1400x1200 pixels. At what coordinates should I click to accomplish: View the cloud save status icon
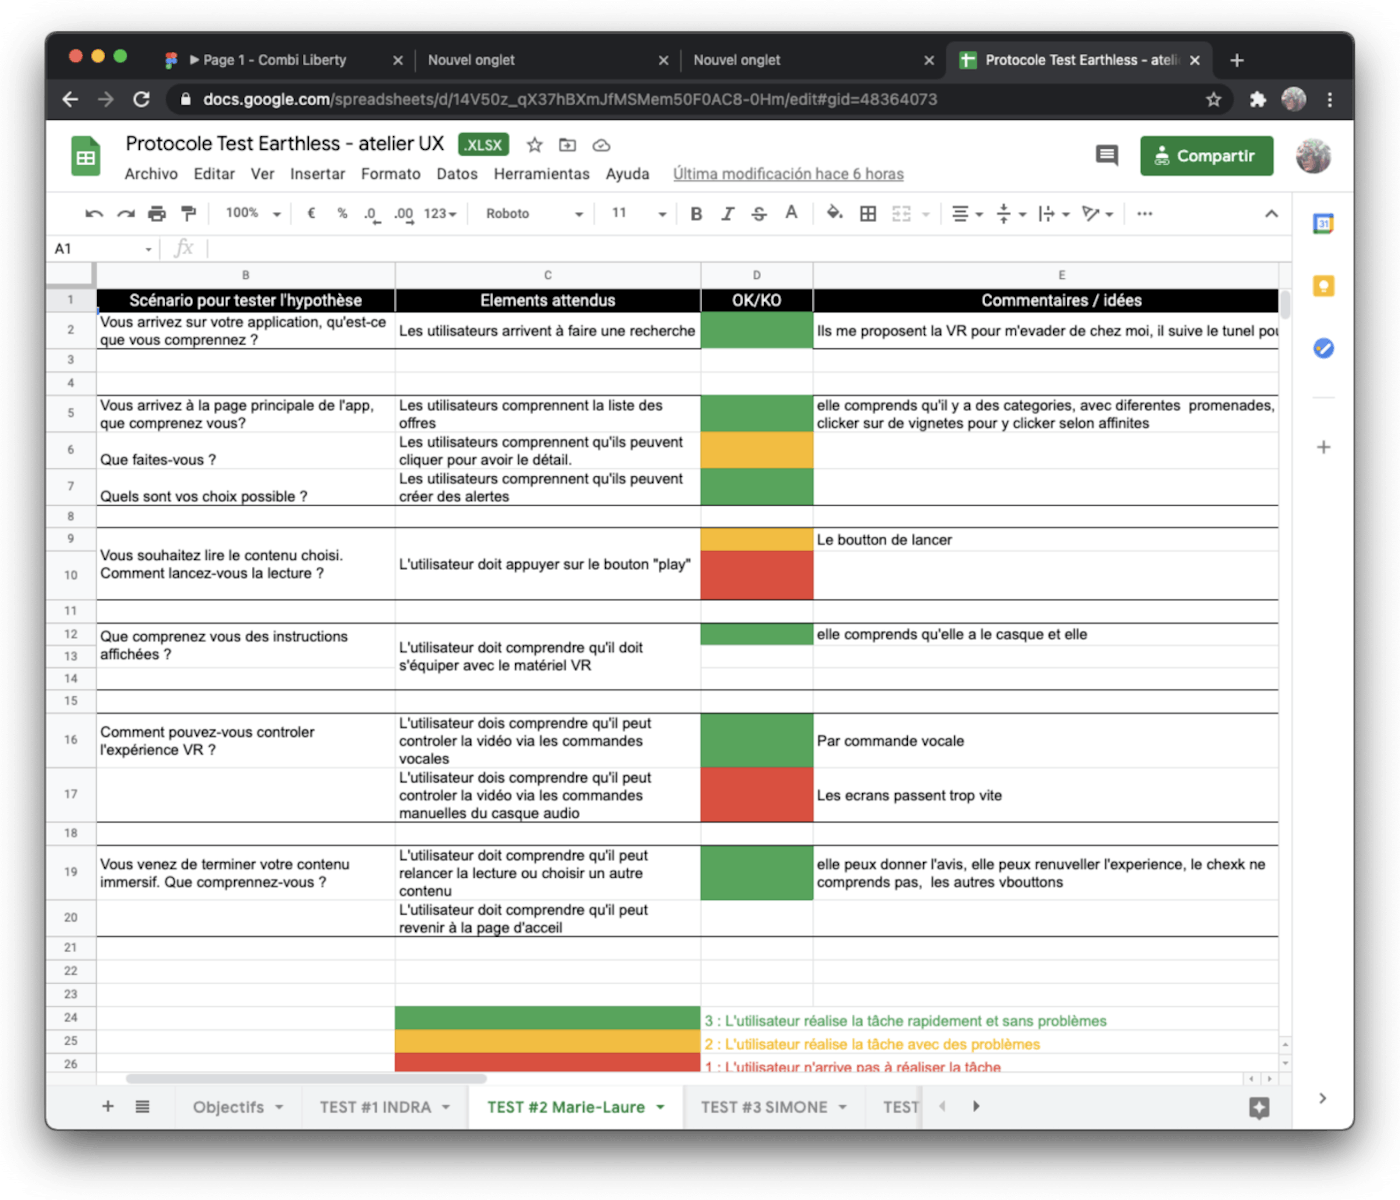click(601, 145)
